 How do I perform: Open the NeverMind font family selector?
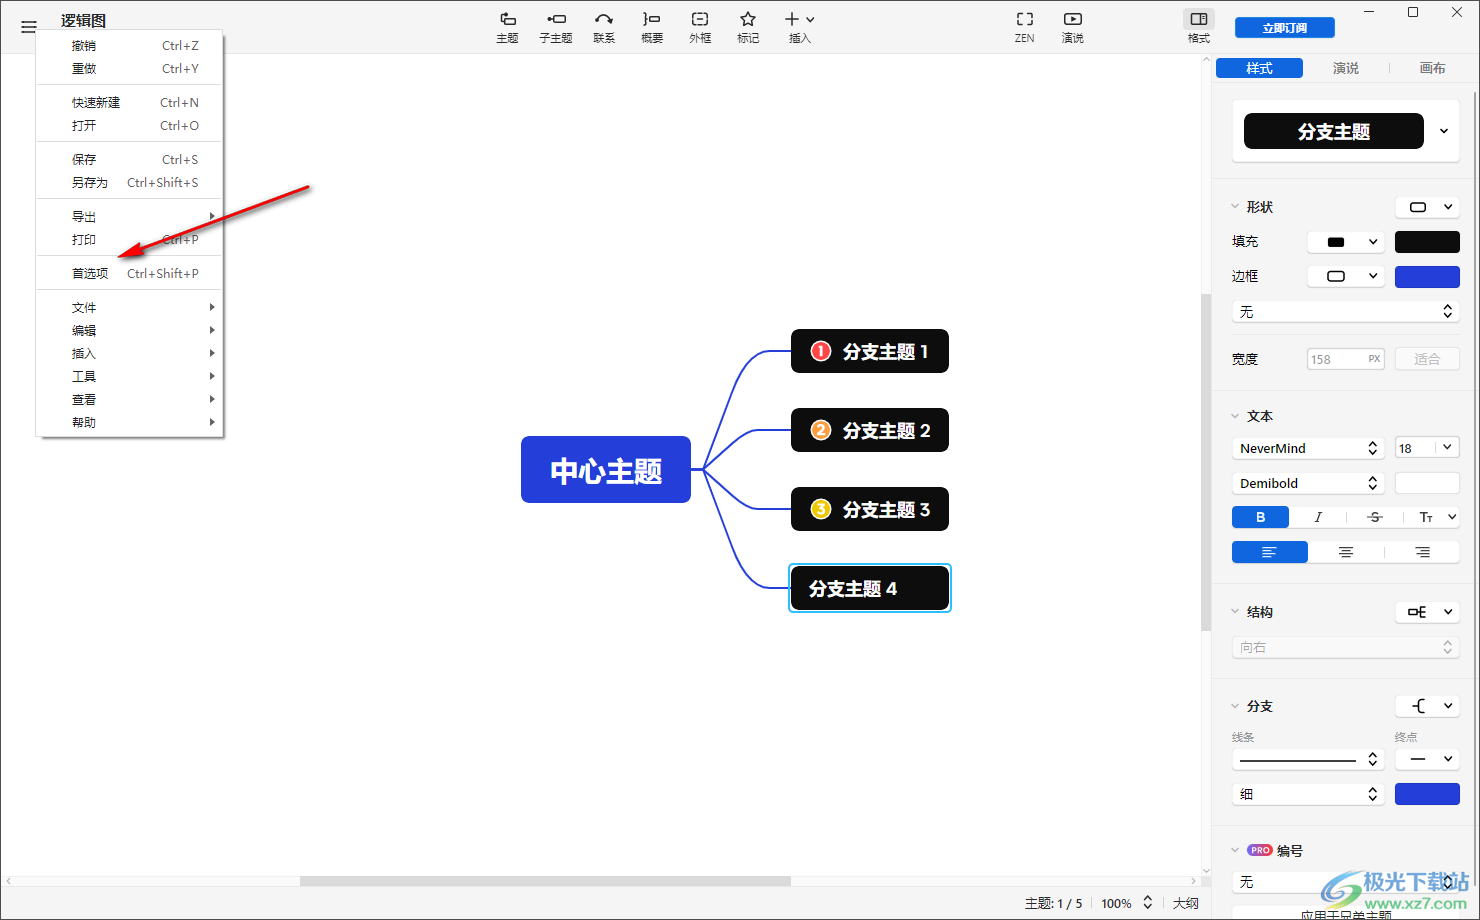coord(1309,448)
